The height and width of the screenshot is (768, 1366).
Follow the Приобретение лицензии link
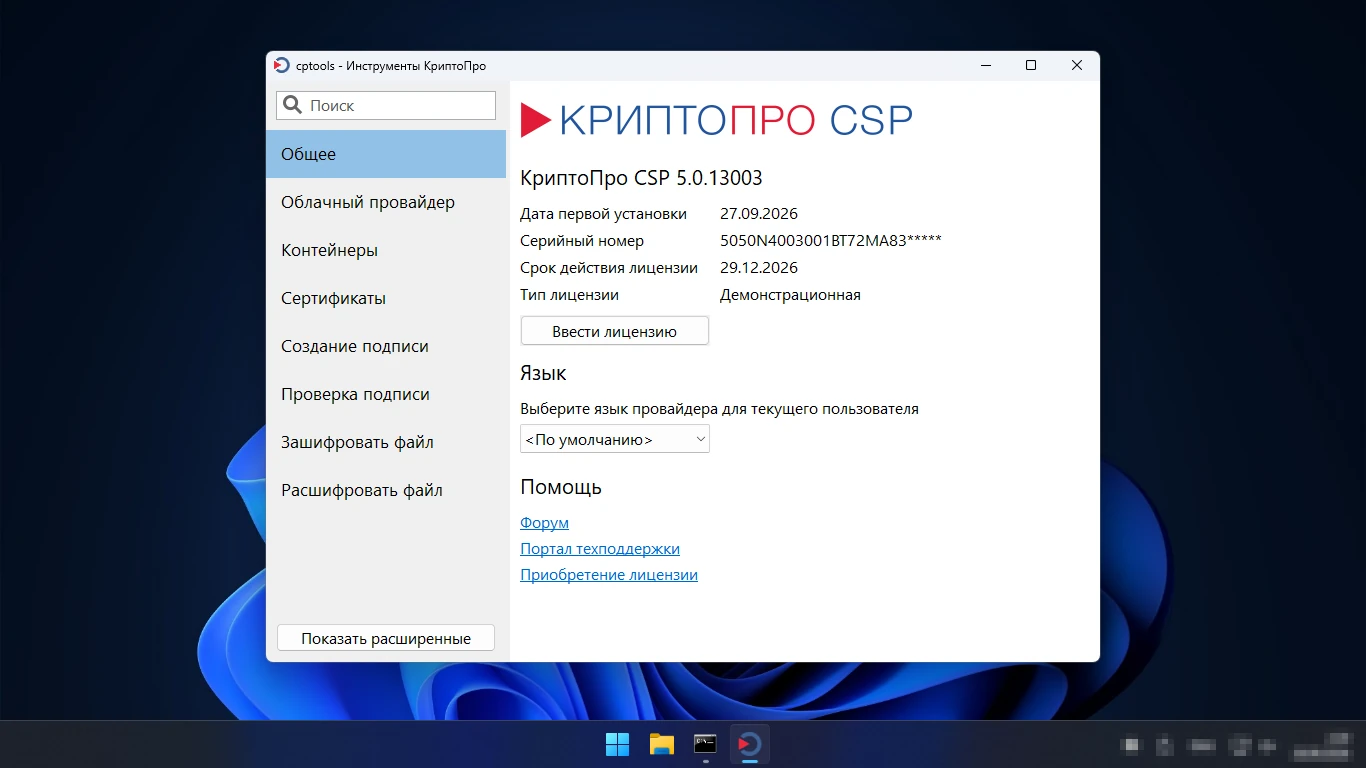[x=609, y=574]
